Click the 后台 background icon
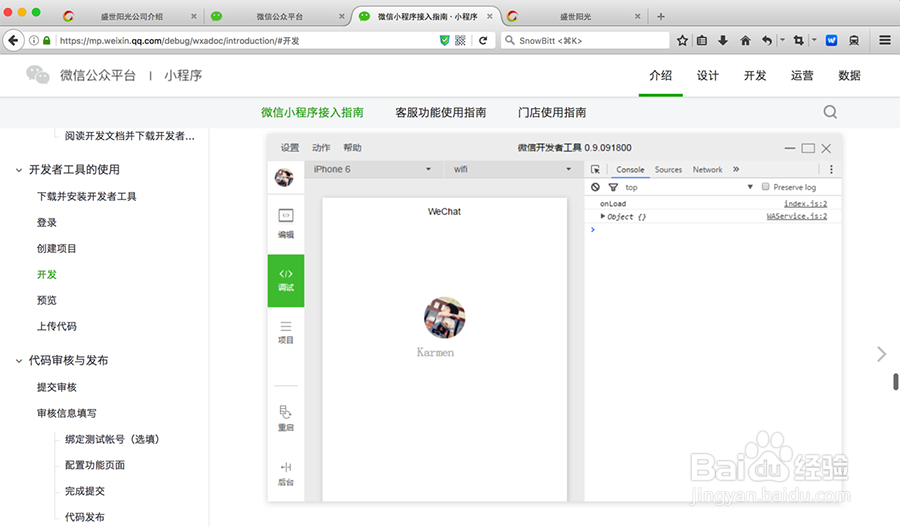 coord(286,474)
